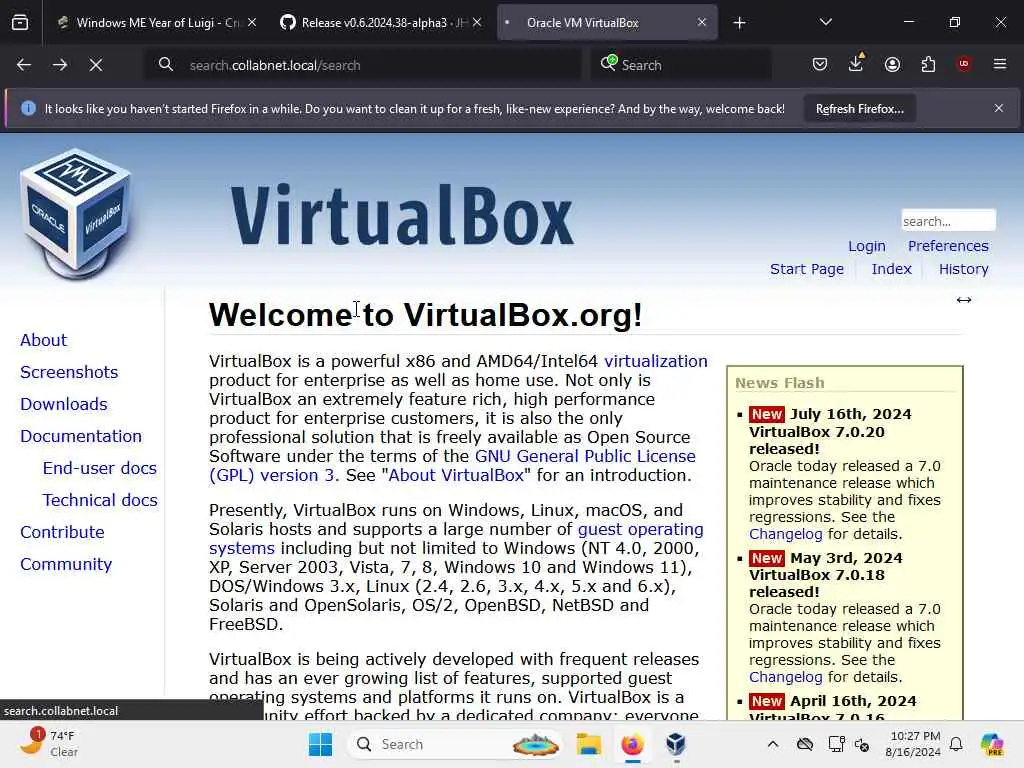
Task: Click the Windows taskbar Search box
Action: 455,744
